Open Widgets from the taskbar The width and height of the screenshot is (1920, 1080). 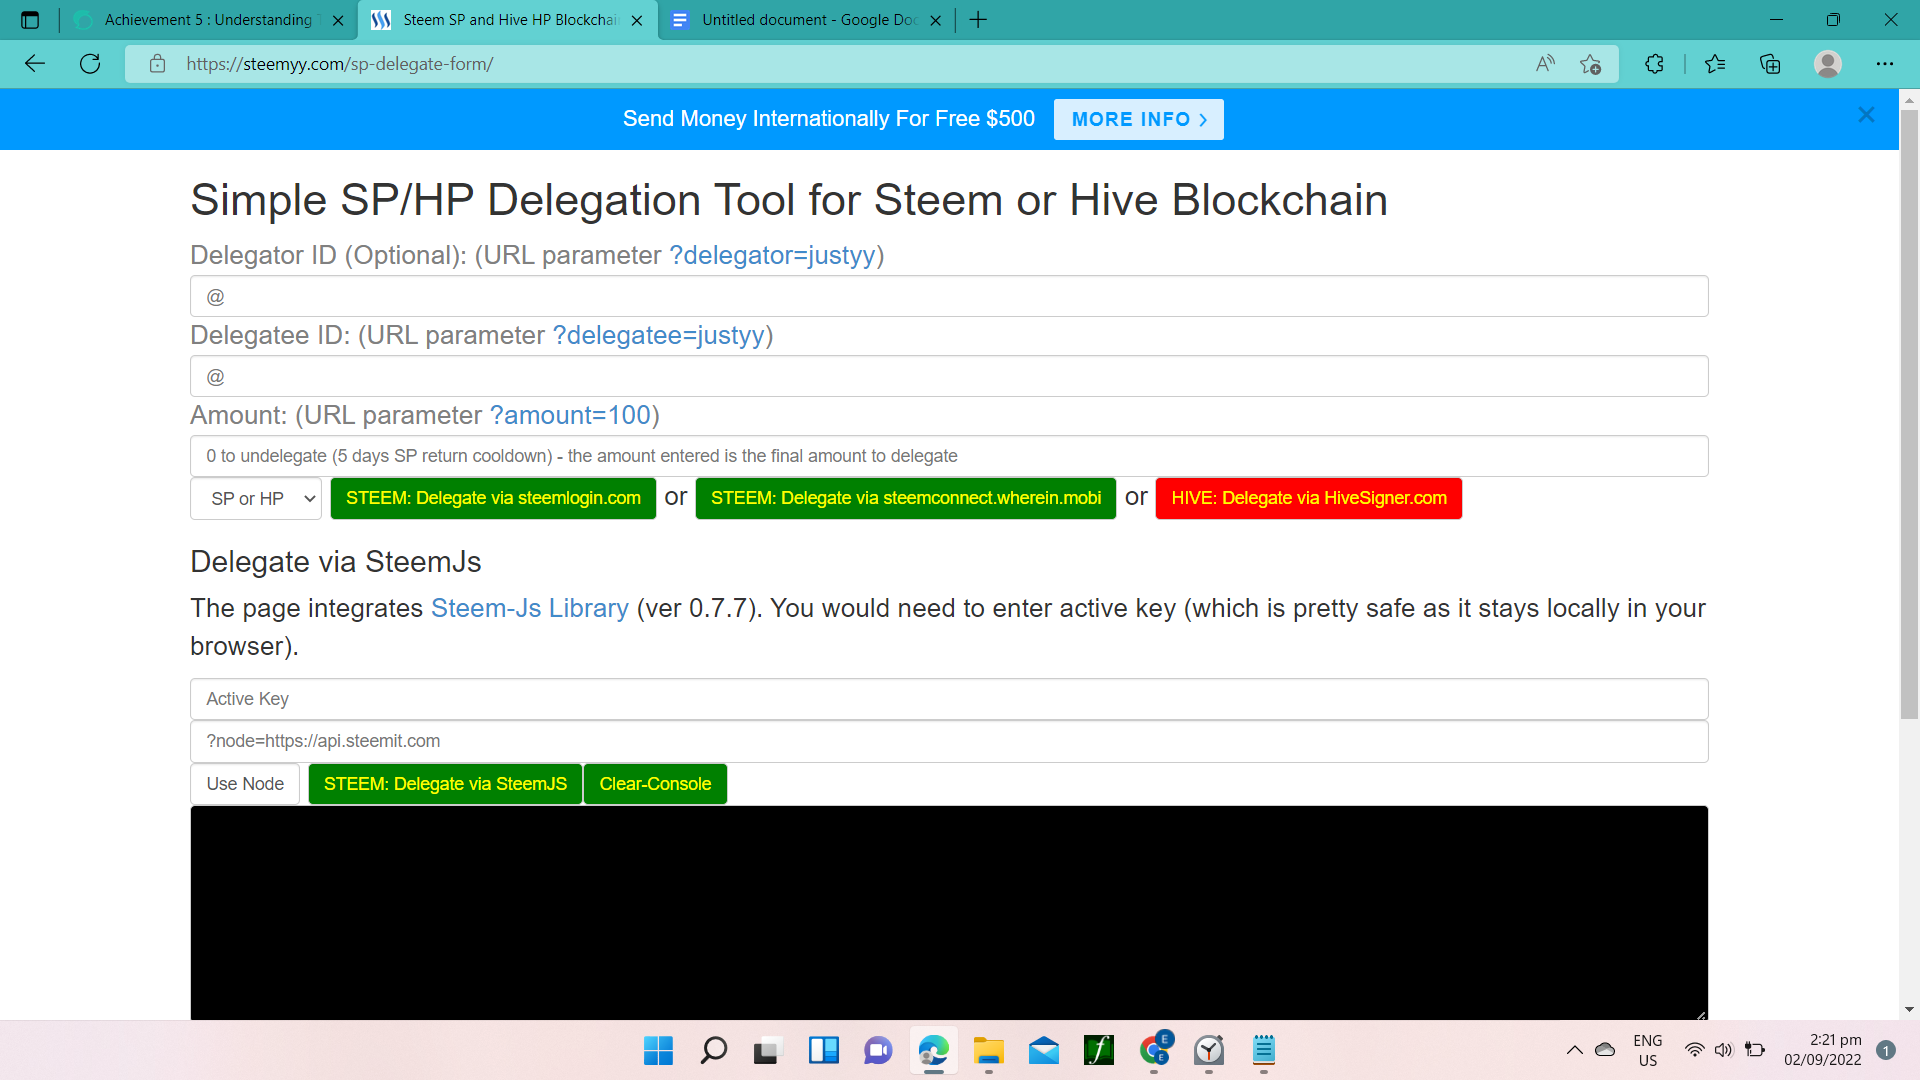click(x=823, y=1050)
